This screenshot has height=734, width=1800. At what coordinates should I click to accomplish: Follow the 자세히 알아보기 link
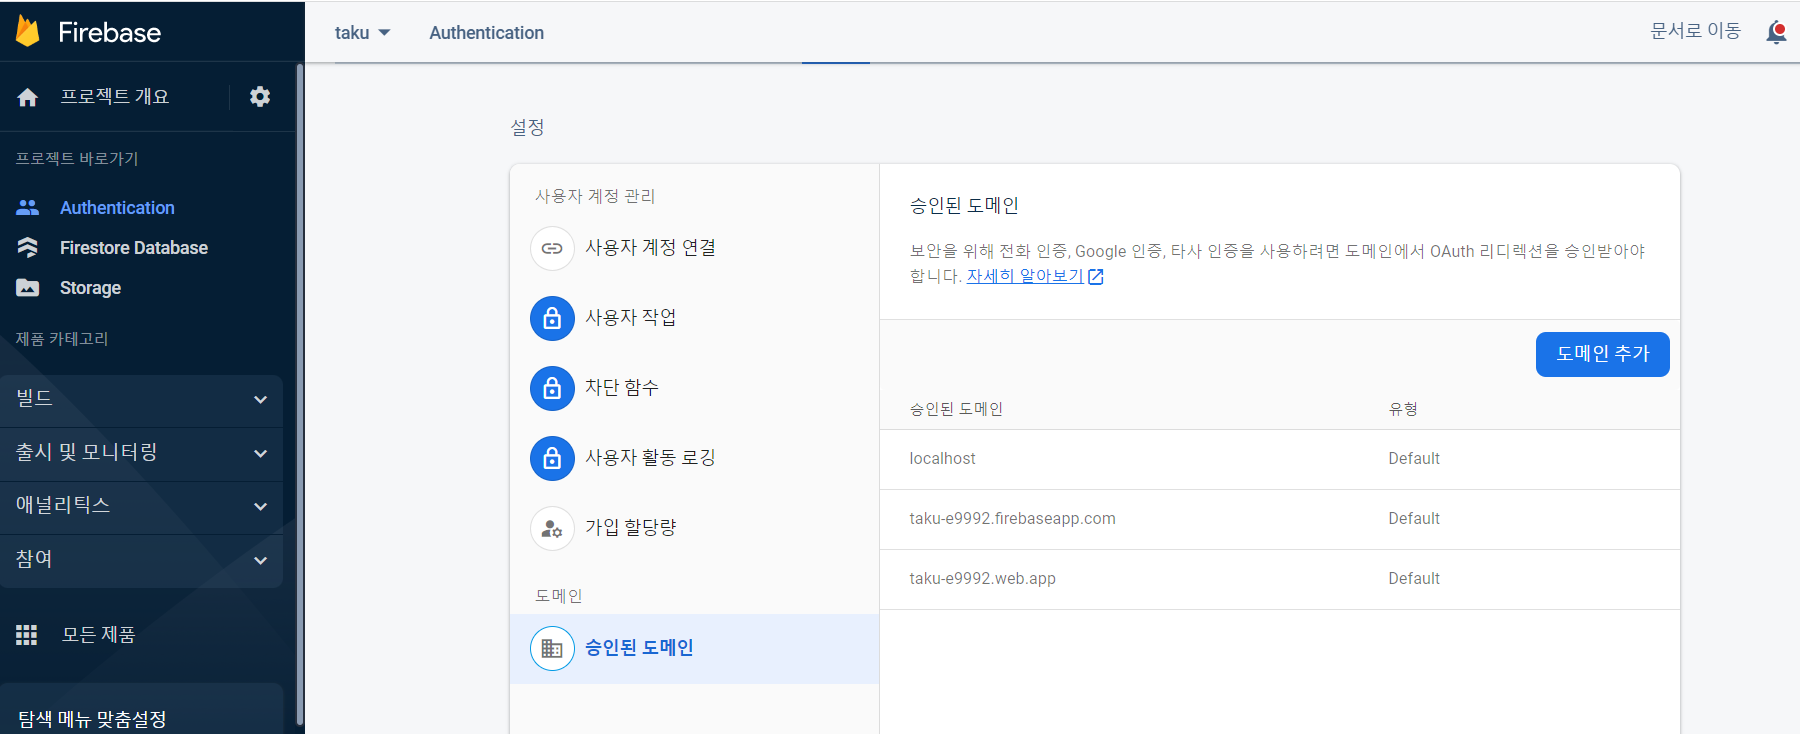(x=1025, y=276)
